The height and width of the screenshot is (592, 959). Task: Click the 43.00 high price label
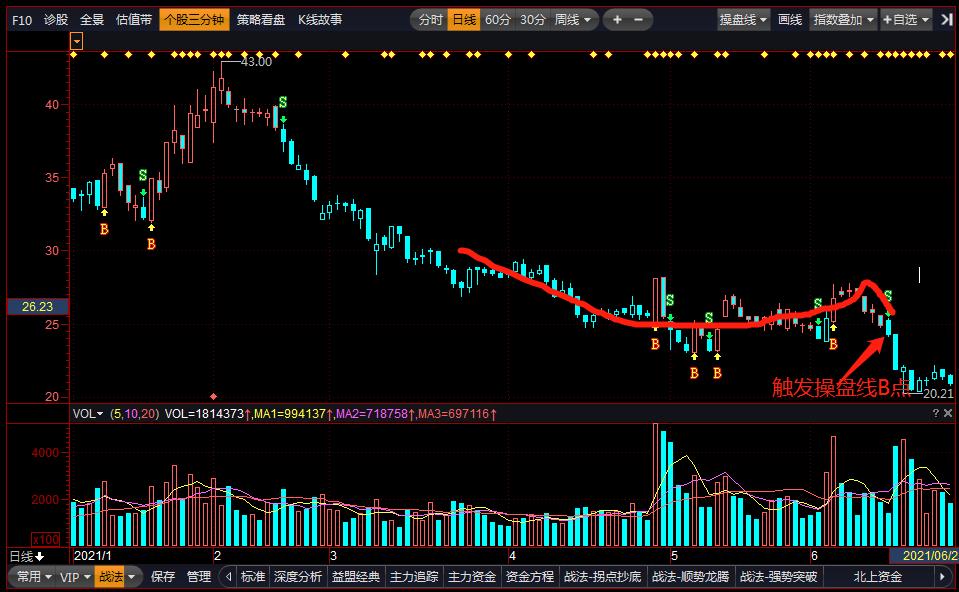[256, 61]
